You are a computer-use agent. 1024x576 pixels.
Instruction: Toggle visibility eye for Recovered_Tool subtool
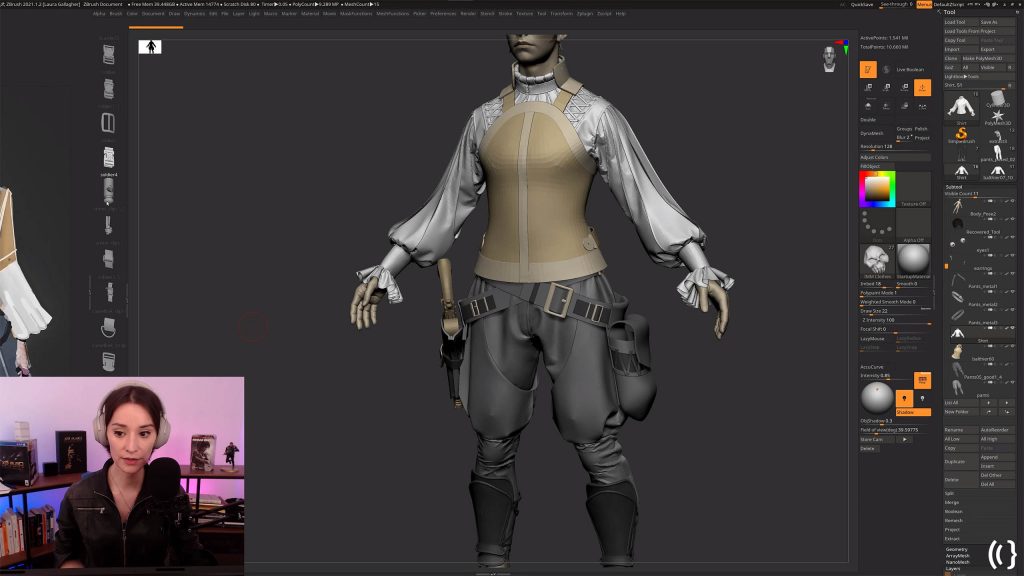(x=1012, y=219)
